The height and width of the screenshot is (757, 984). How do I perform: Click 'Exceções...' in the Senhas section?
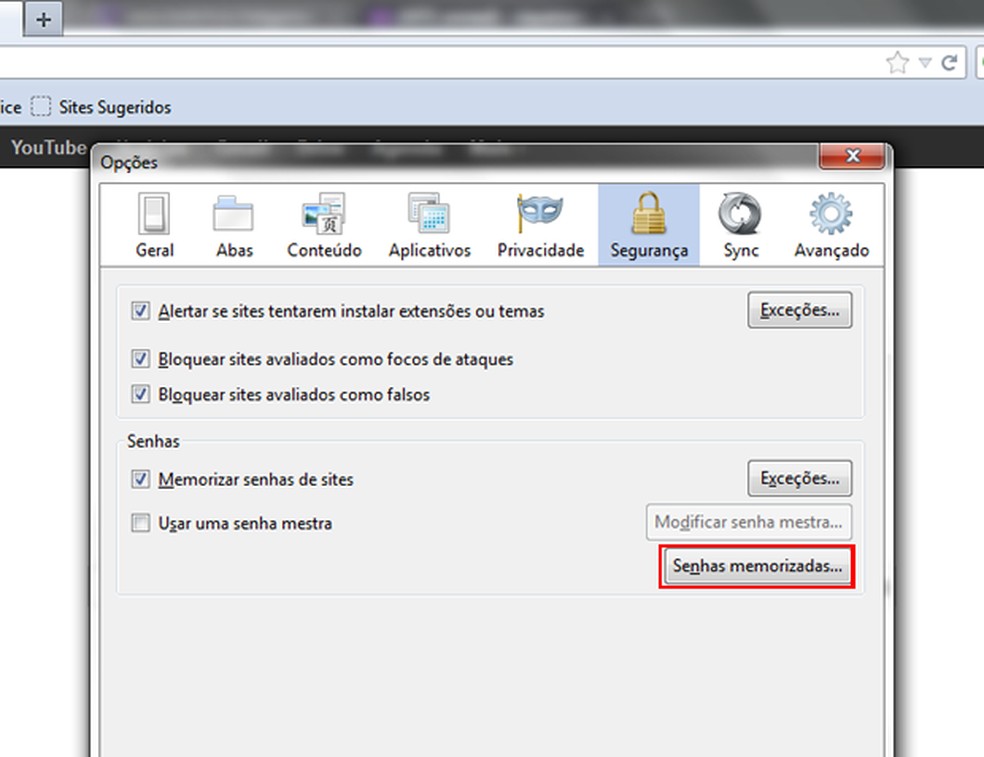(799, 479)
